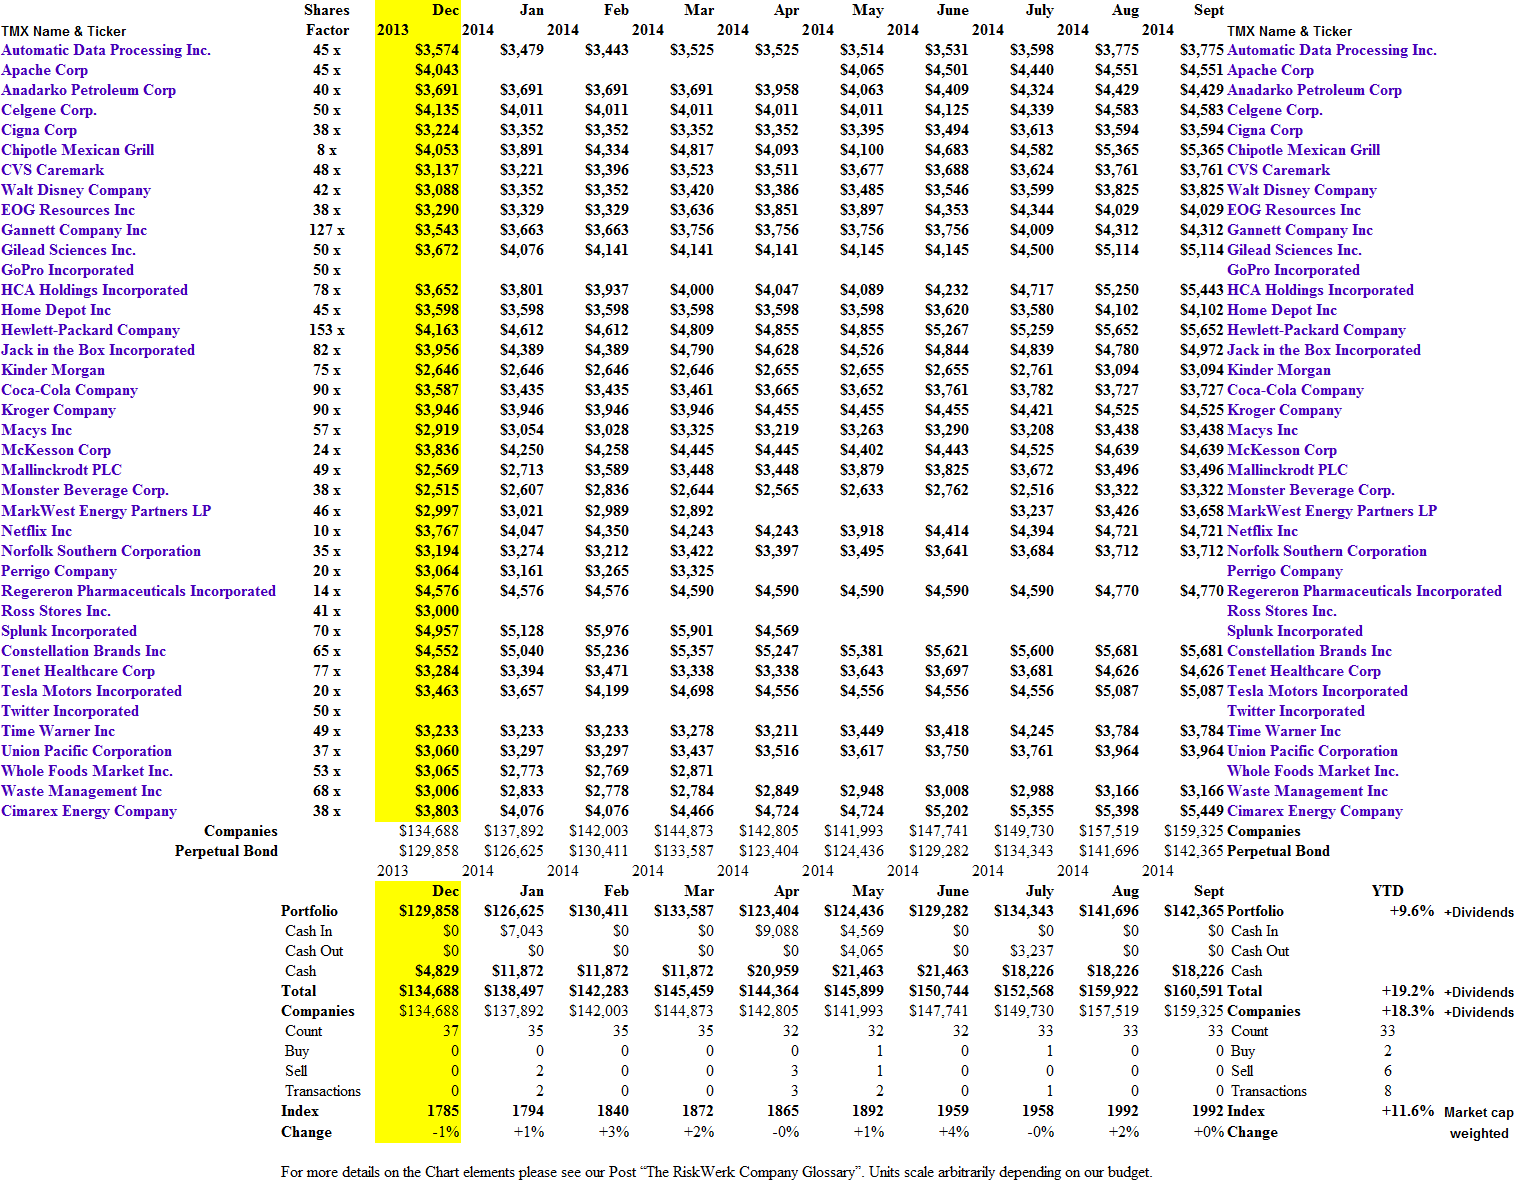Image resolution: width=1523 pixels, height=1183 pixels.
Task: Click the left-hand Hewlett-Packard Company link
Action: click(90, 330)
